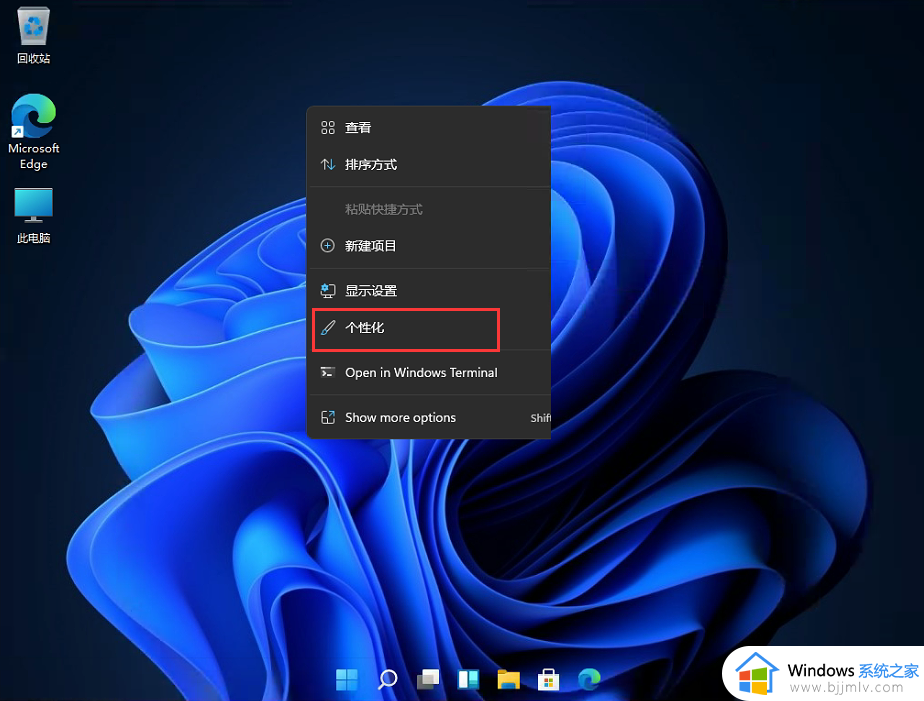Click Show more options
The width and height of the screenshot is (924, 701).
click(x=429, y=418)
